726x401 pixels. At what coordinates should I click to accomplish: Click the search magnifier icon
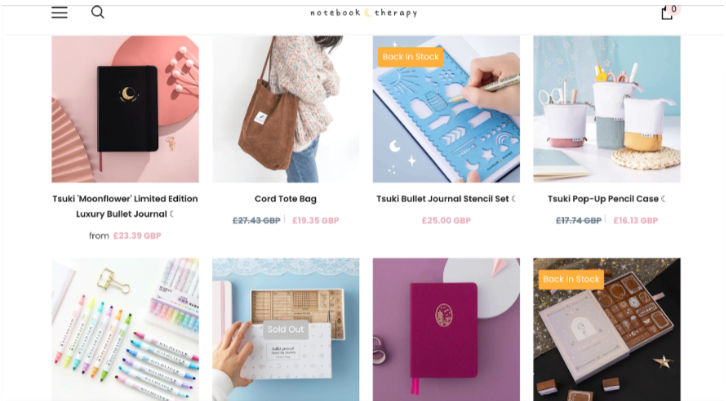(x=97, y=12)
